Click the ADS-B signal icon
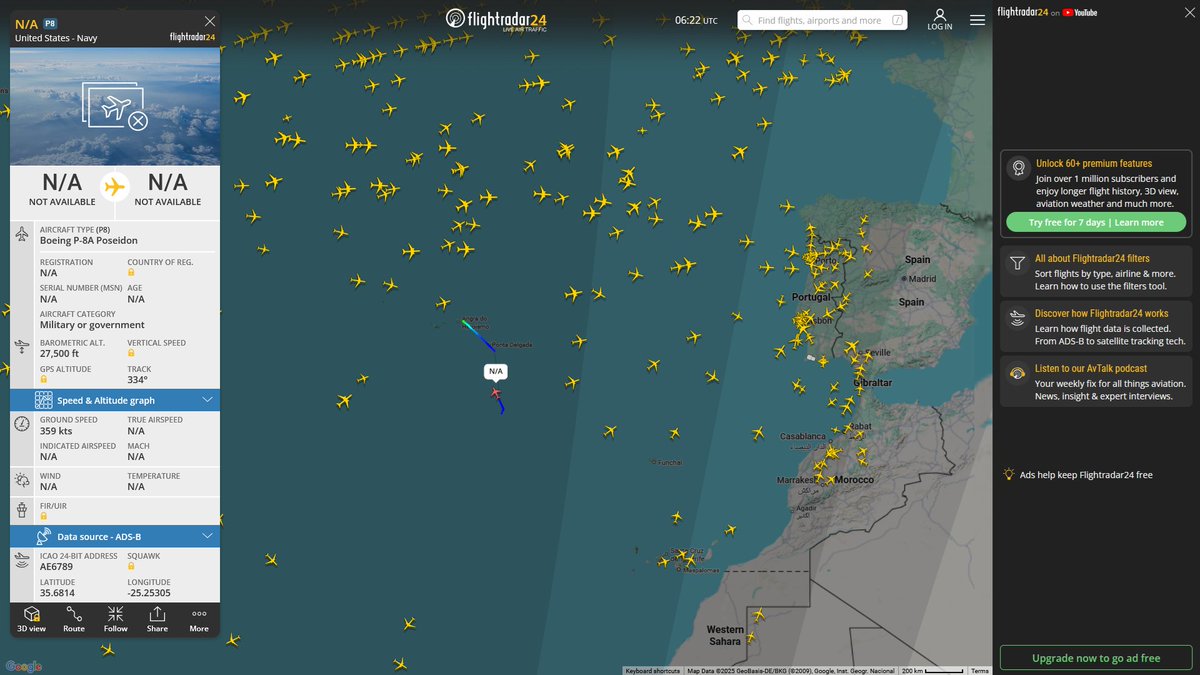 22,562
